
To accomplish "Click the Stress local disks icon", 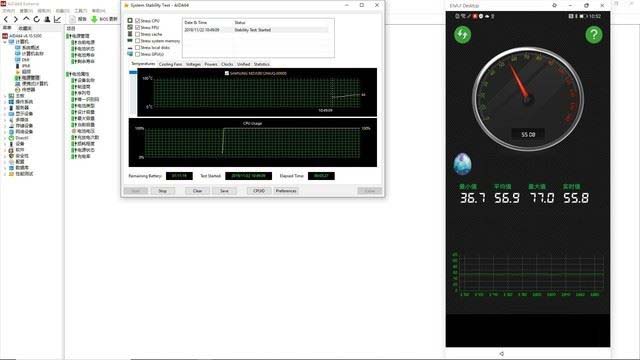I will point(130,47).
